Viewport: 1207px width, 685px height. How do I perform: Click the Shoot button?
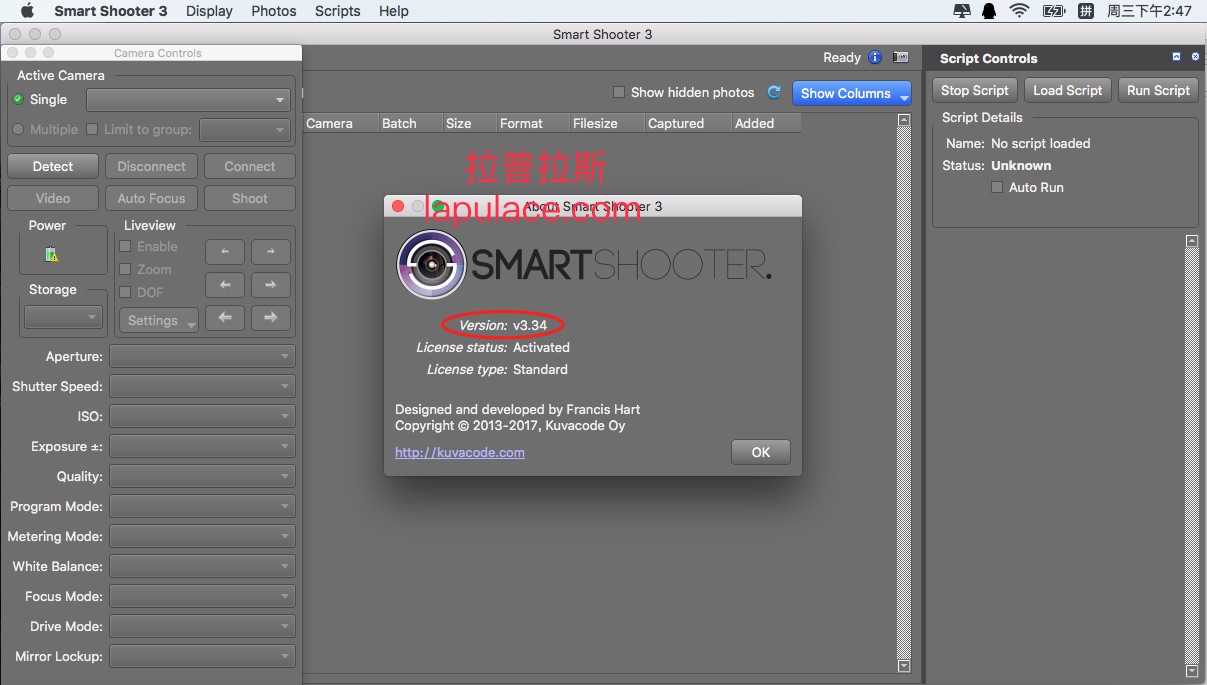click(250, 198)
